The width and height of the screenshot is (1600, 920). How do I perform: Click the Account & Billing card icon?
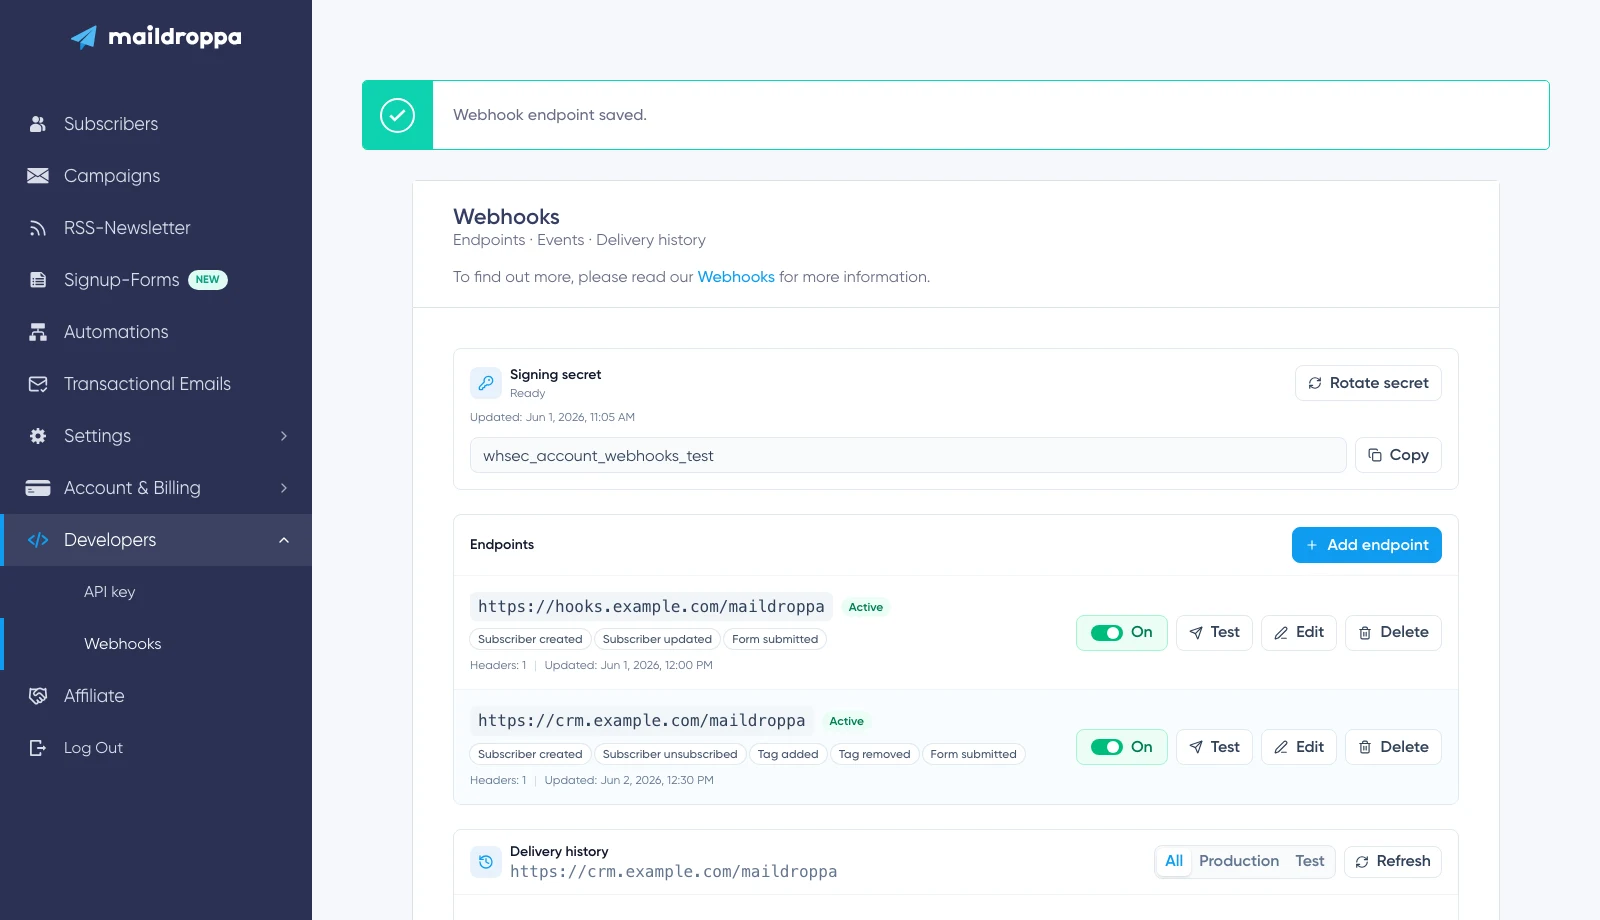click(38, 488)
